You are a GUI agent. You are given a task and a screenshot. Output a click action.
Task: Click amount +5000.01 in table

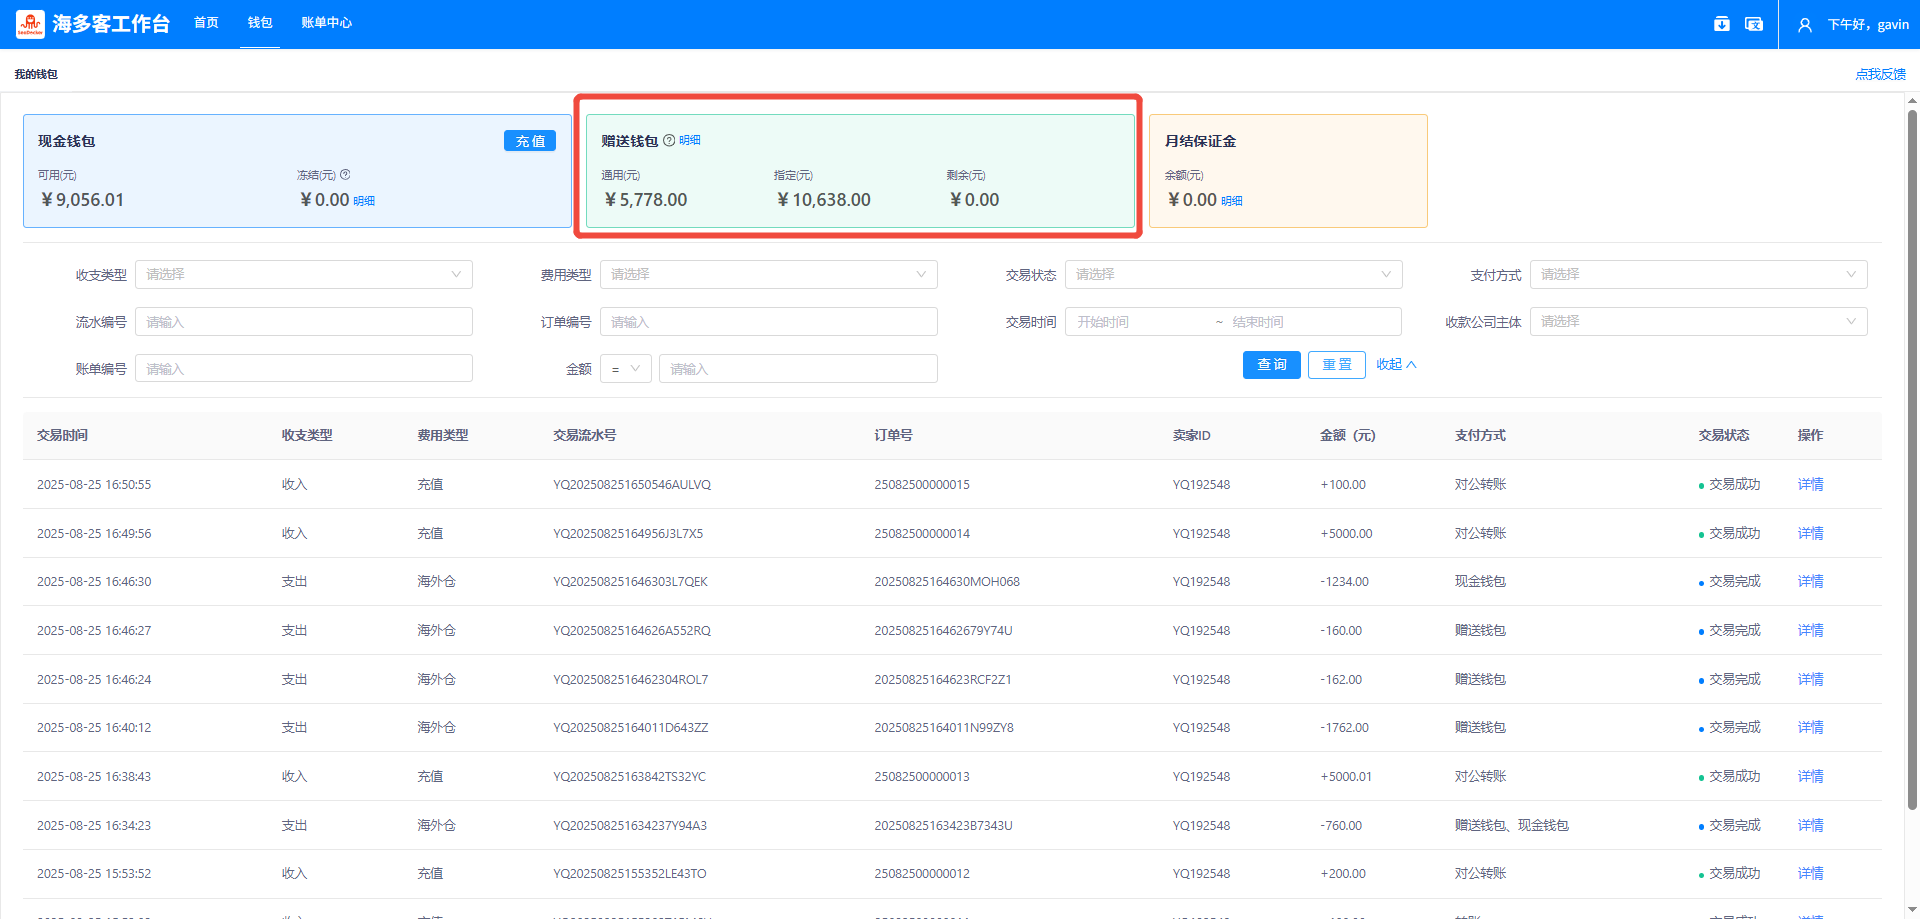1346,777
